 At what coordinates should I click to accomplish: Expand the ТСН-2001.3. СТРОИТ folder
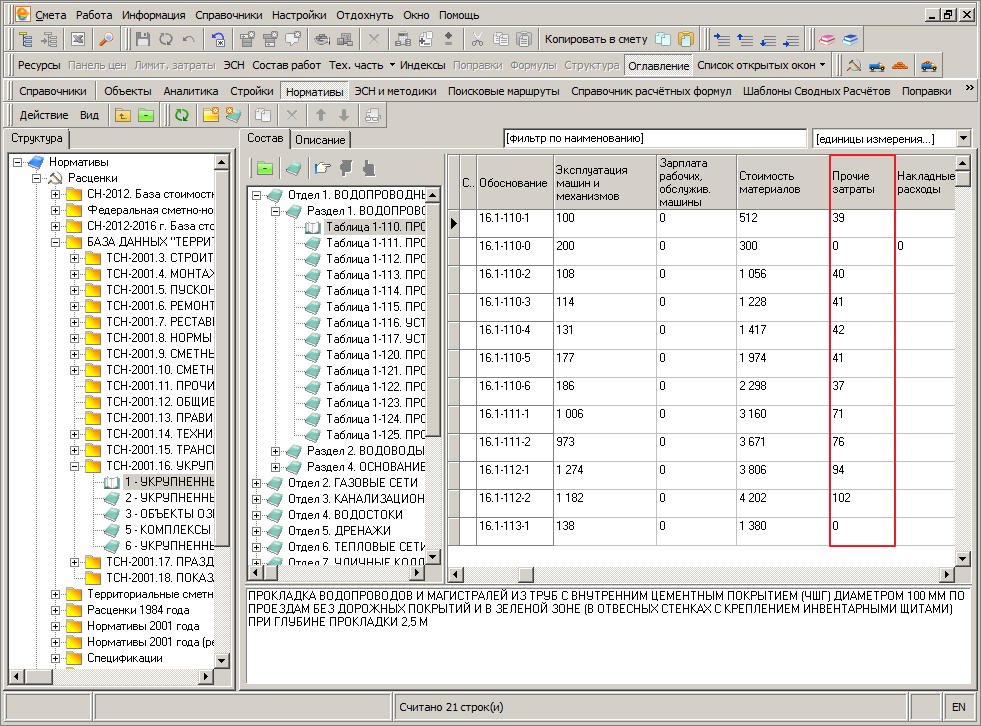(x=74, y=258)
